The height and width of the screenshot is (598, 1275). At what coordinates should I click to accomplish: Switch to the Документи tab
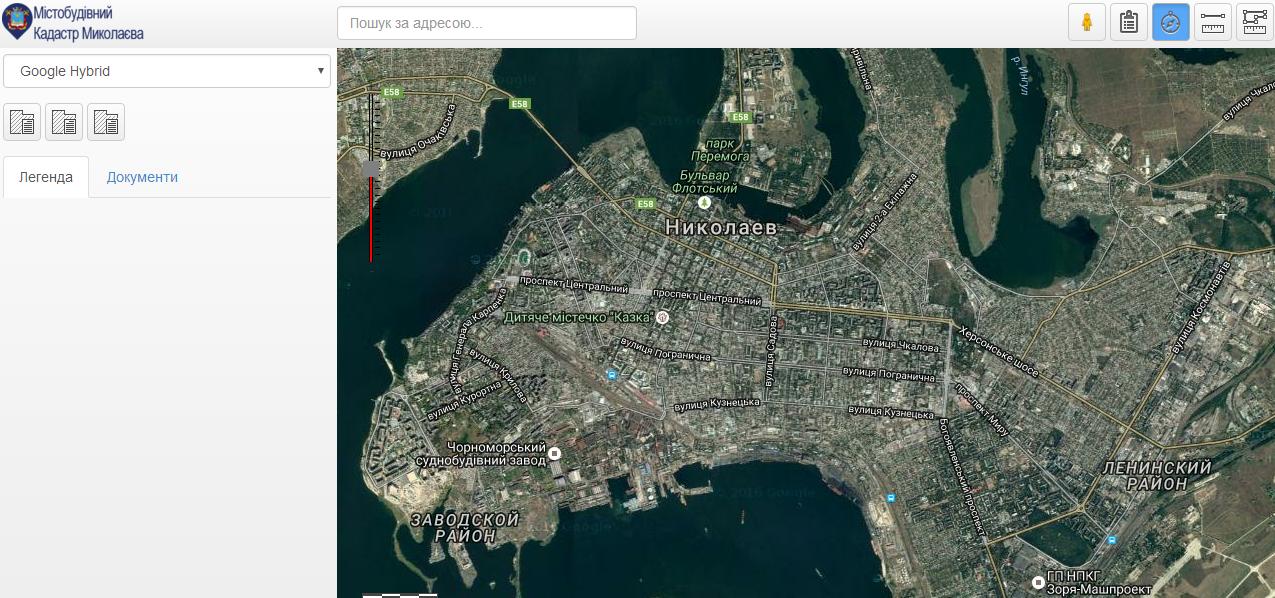(142, 177)
